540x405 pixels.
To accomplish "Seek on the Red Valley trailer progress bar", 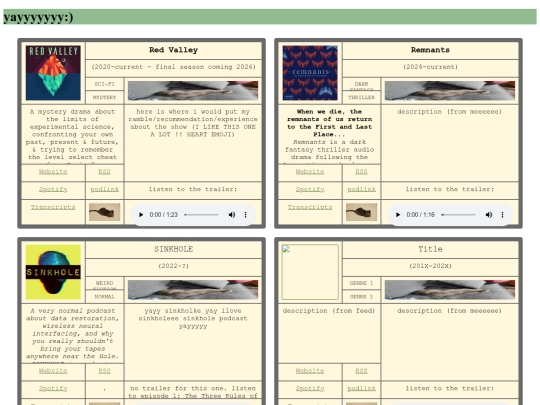I will [201, 215].
